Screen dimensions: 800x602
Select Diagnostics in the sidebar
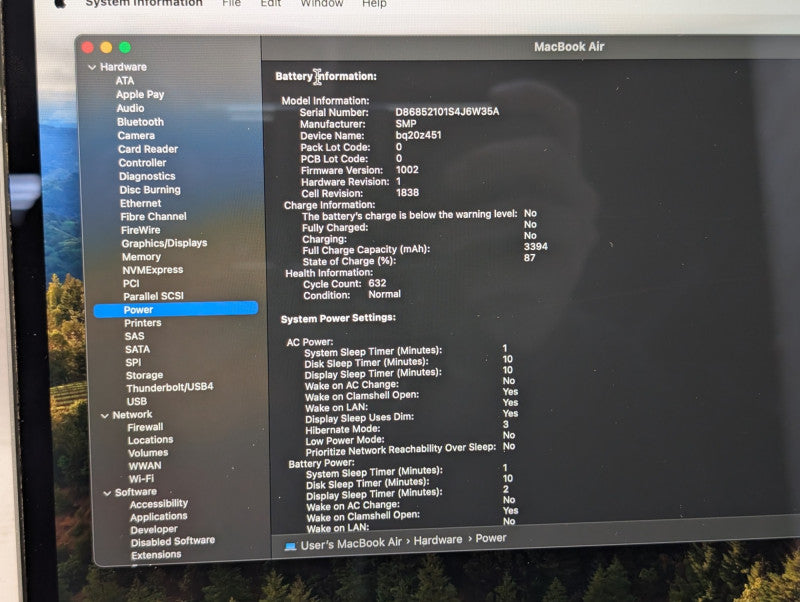[x=147, y=177]
